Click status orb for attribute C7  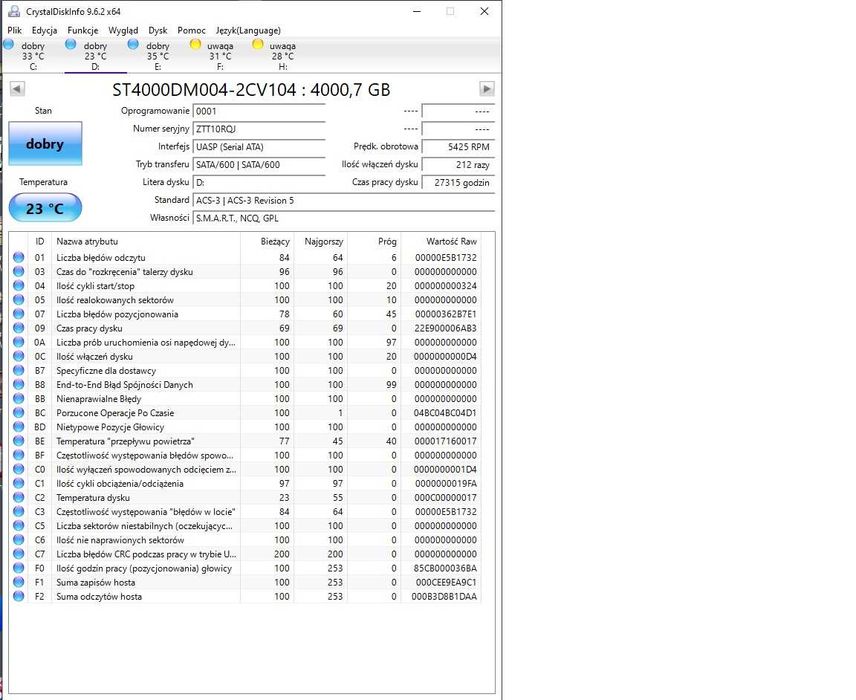point(19,554)
